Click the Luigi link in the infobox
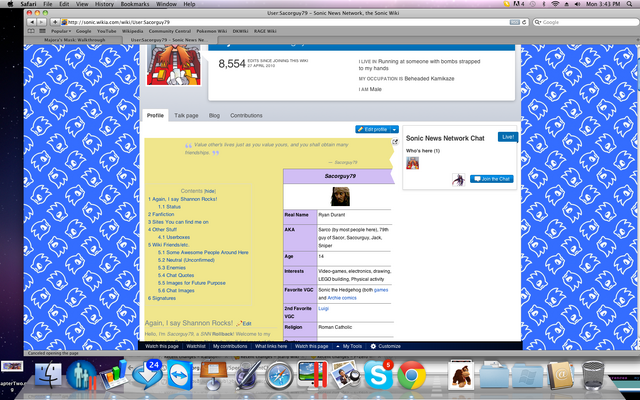The height and width of the screenshot is (400, 640). [x=323, y=309]
